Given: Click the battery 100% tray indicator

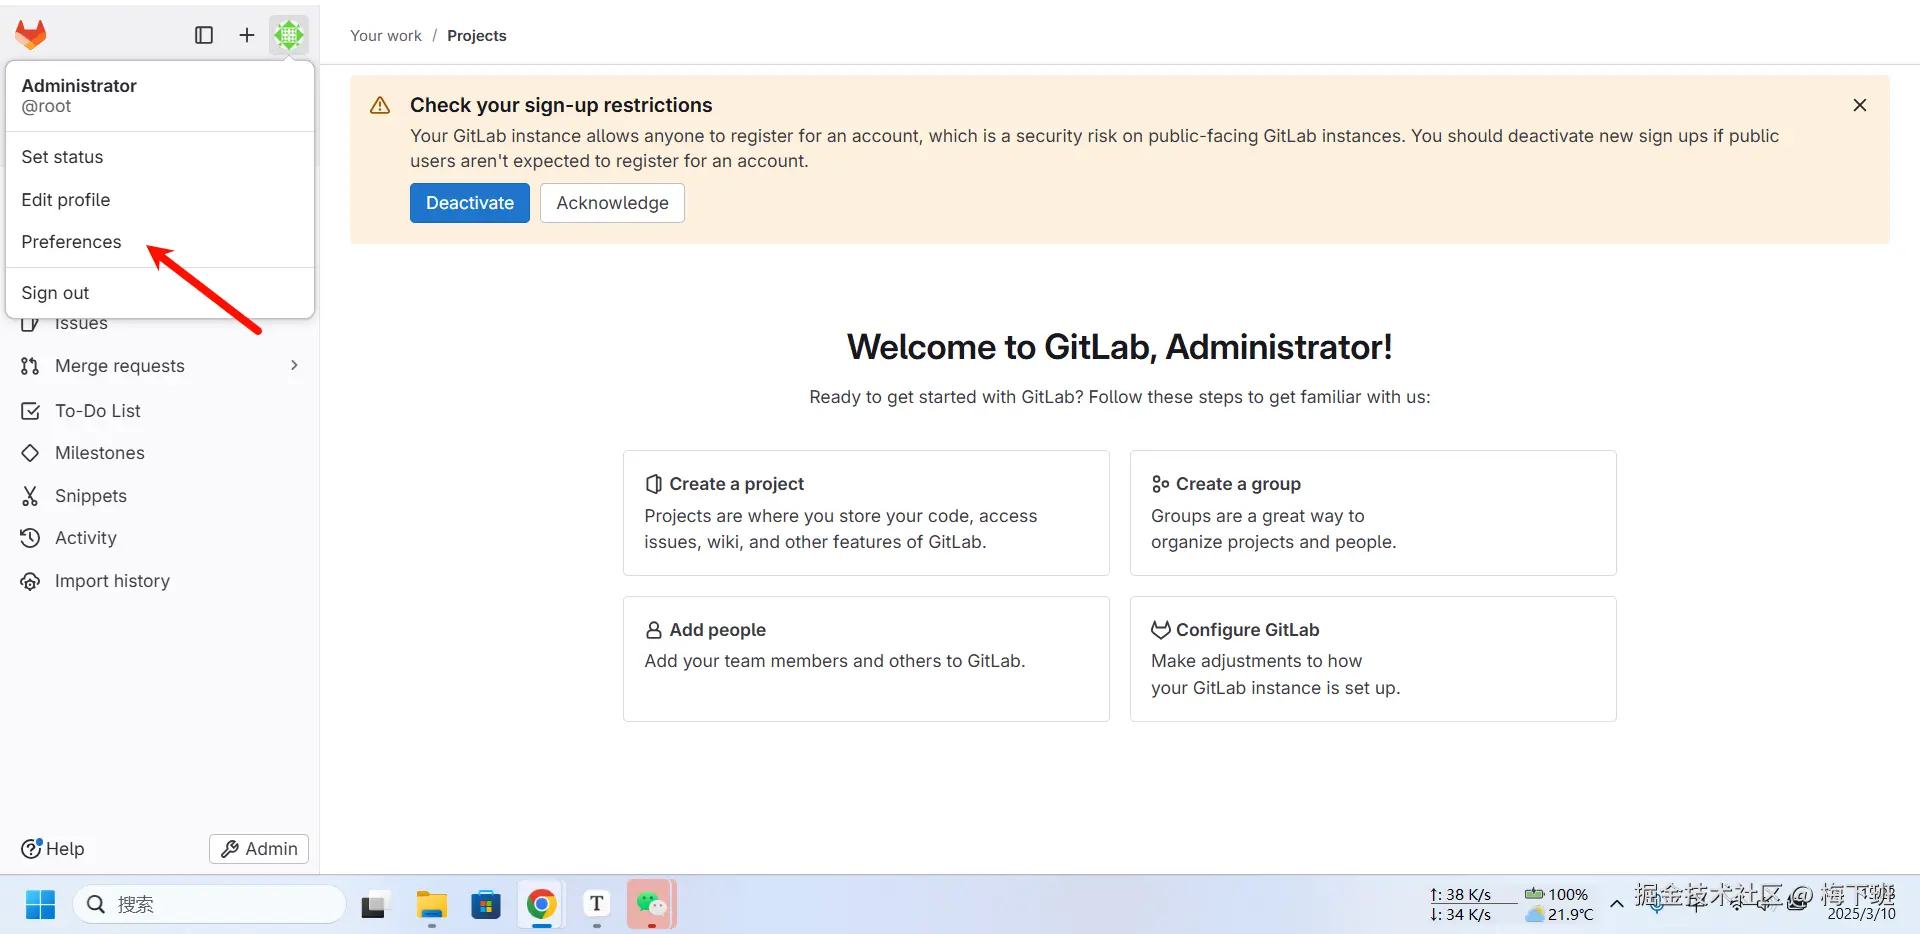Looking at the screenshot, I should [1558, 895].
